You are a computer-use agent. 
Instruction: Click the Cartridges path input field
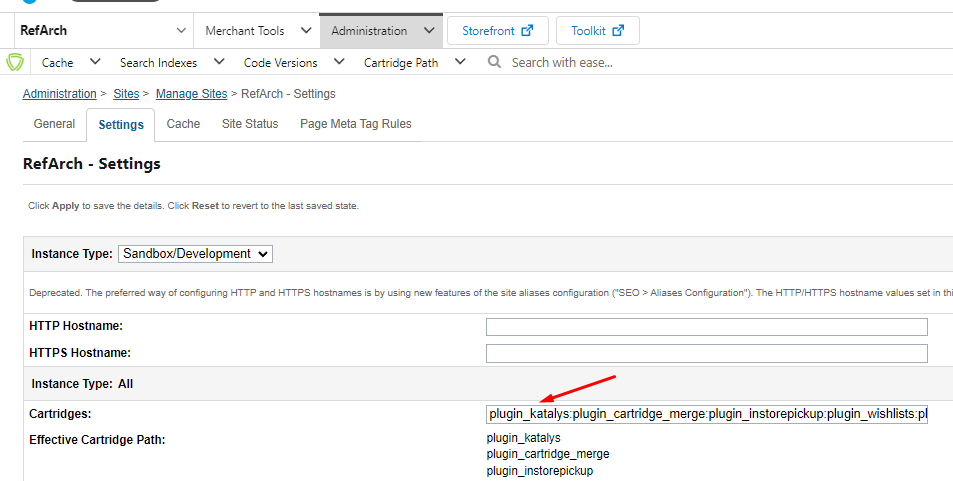(x=706, y=414)
